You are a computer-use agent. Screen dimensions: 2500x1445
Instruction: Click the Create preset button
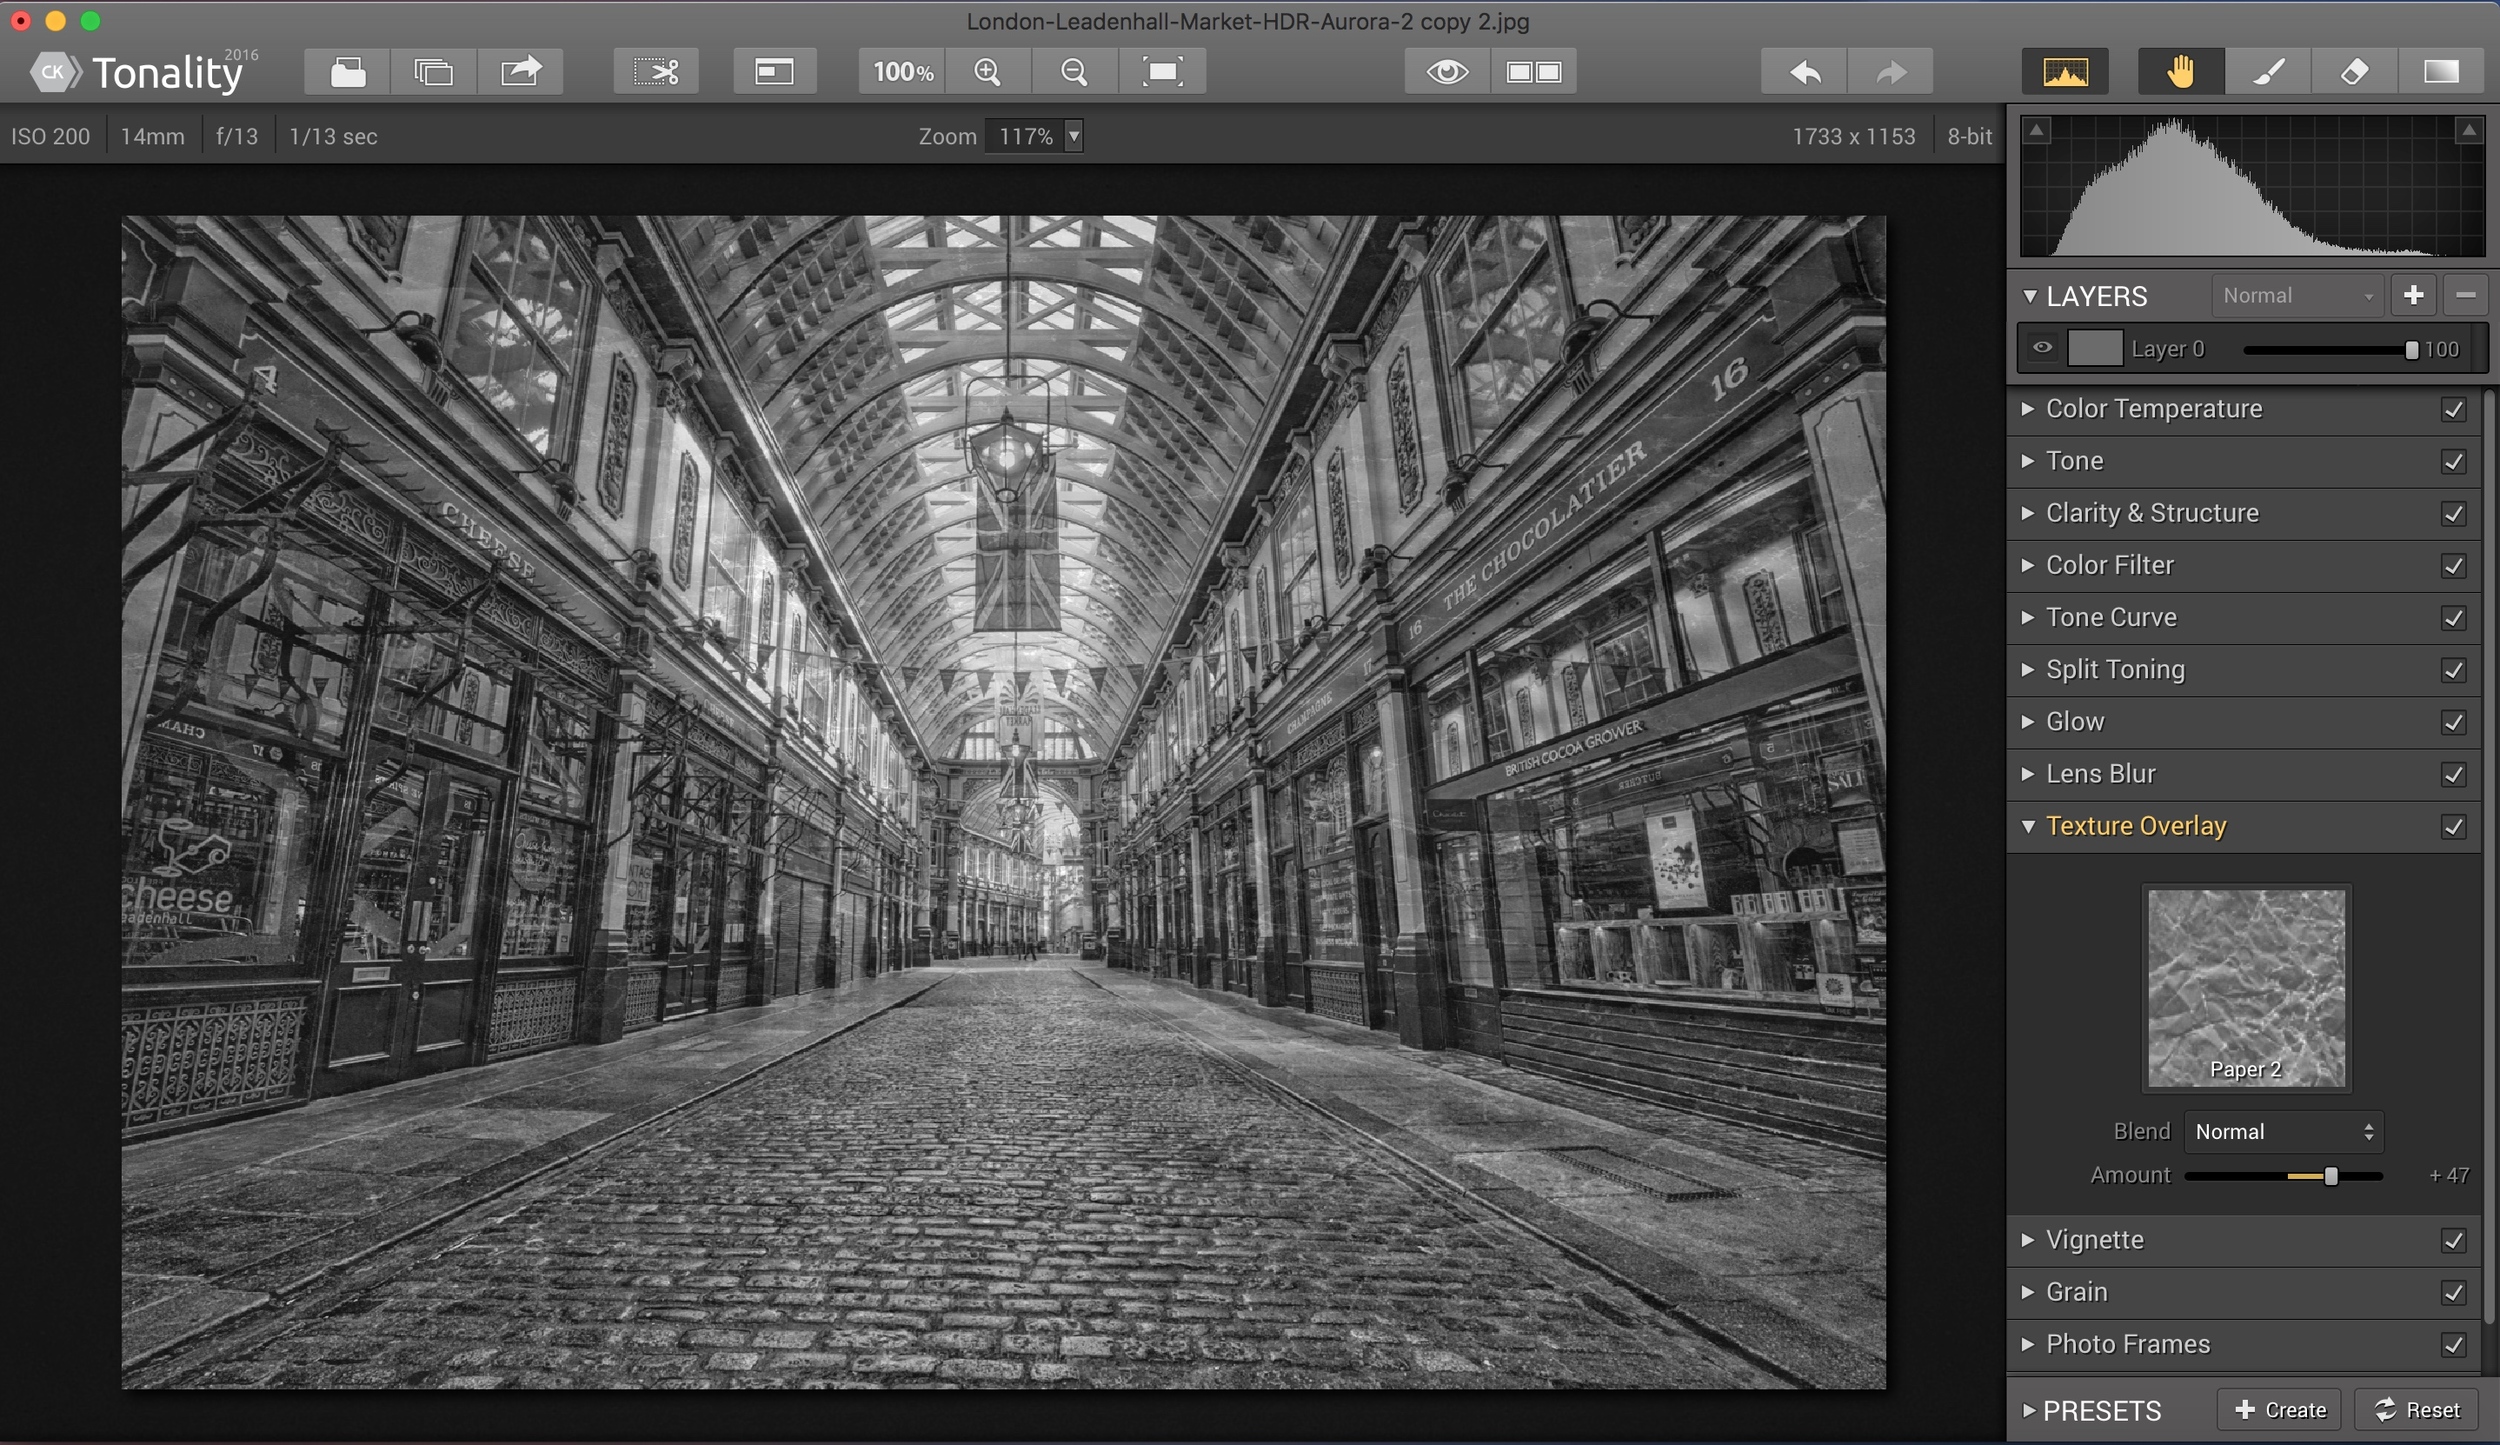(x=2279, y=1410)
